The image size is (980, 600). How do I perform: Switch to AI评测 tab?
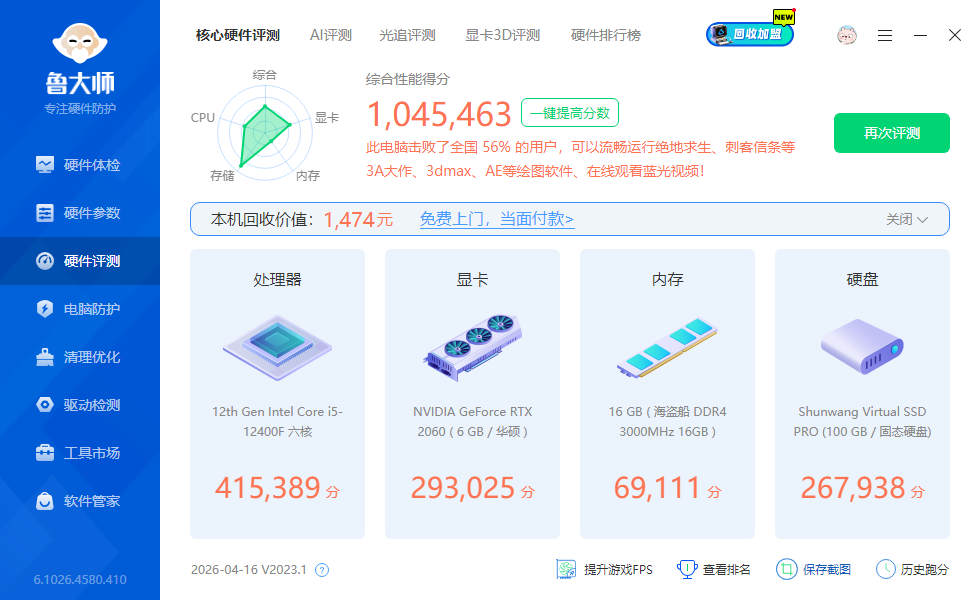click(x=331, y=35)
